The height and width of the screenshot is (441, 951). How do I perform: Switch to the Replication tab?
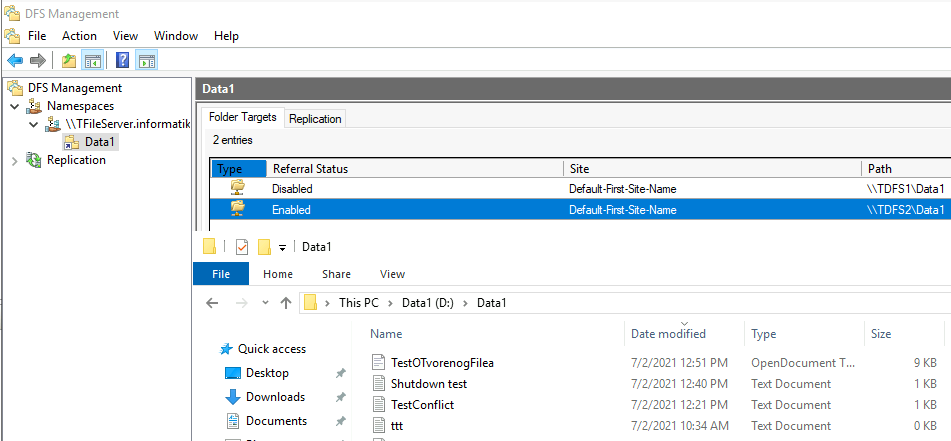(x=315, y=119)
